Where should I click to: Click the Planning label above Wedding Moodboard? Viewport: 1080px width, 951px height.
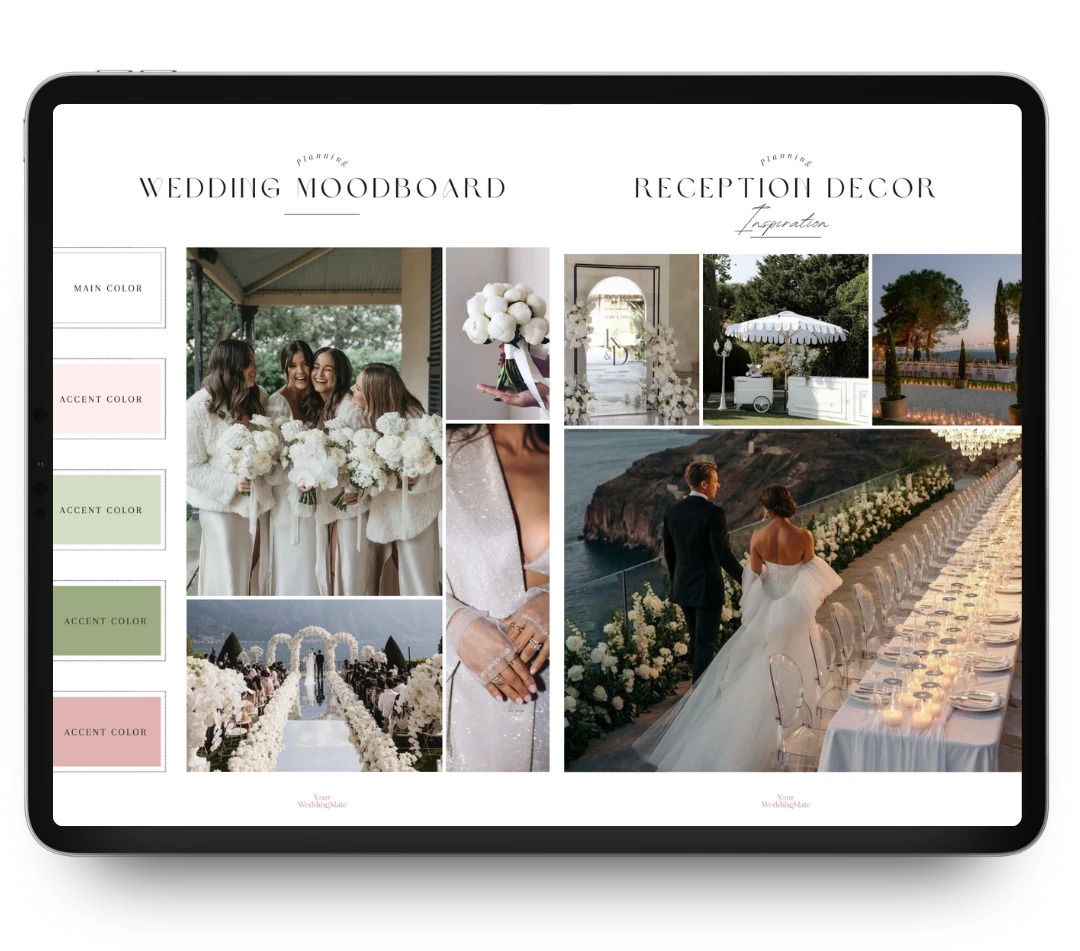322,161
